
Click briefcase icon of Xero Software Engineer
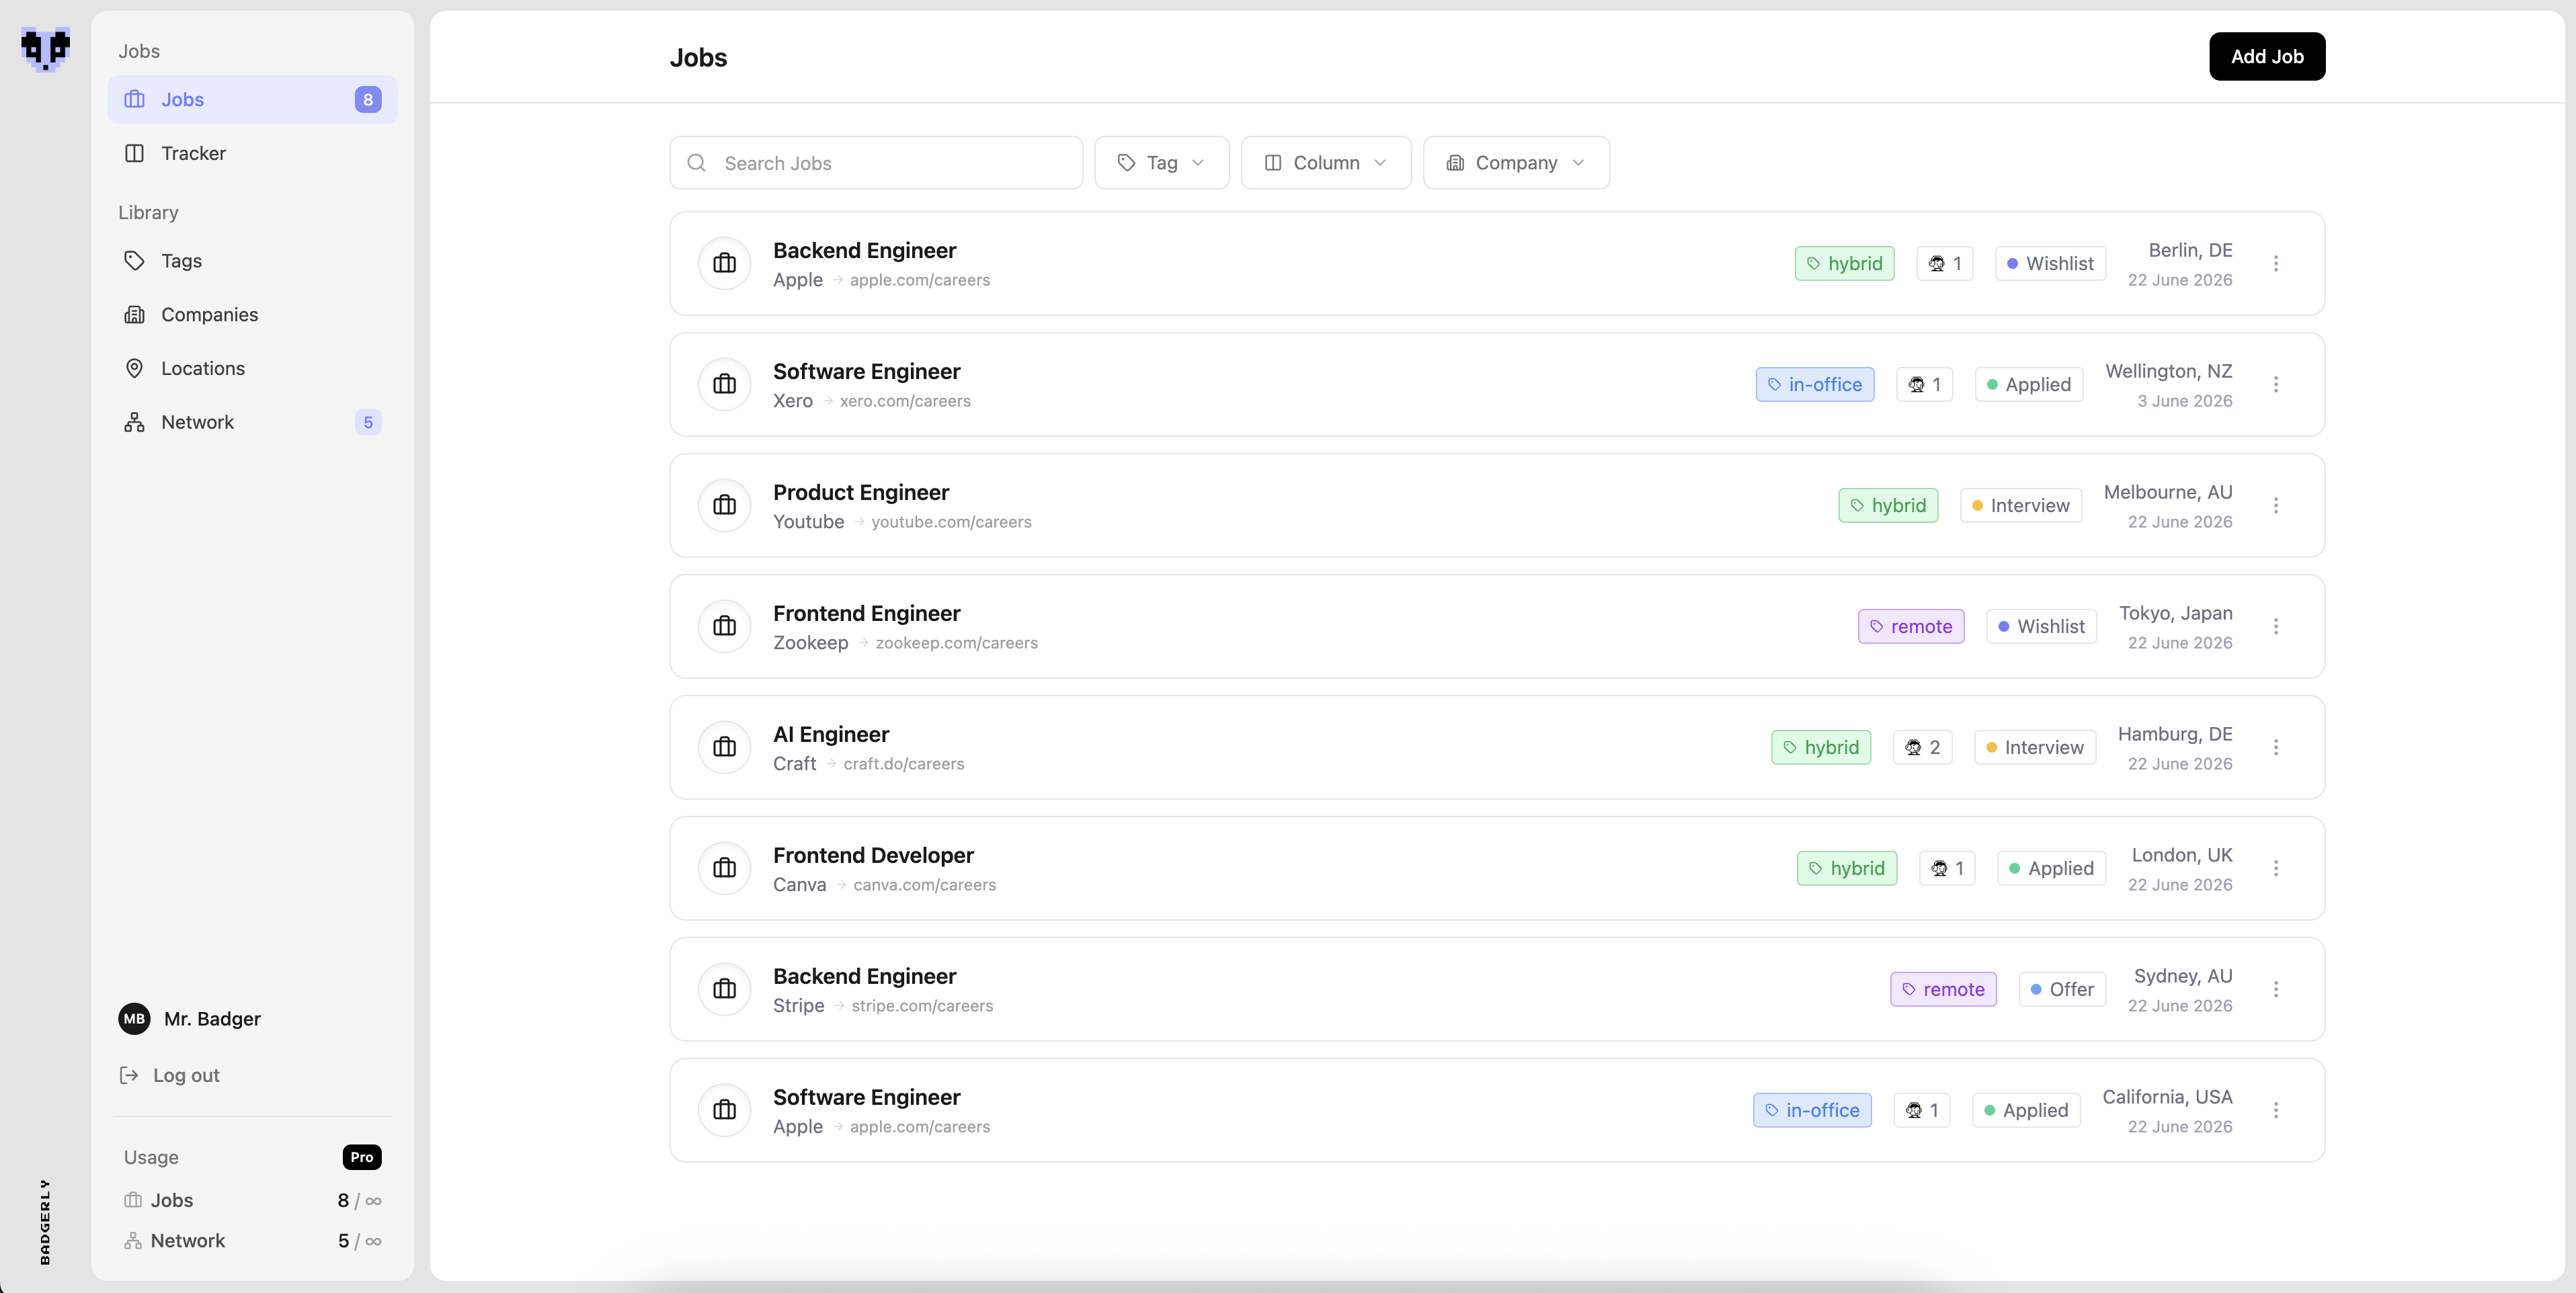pyautogui.click(x=725, y=385)
